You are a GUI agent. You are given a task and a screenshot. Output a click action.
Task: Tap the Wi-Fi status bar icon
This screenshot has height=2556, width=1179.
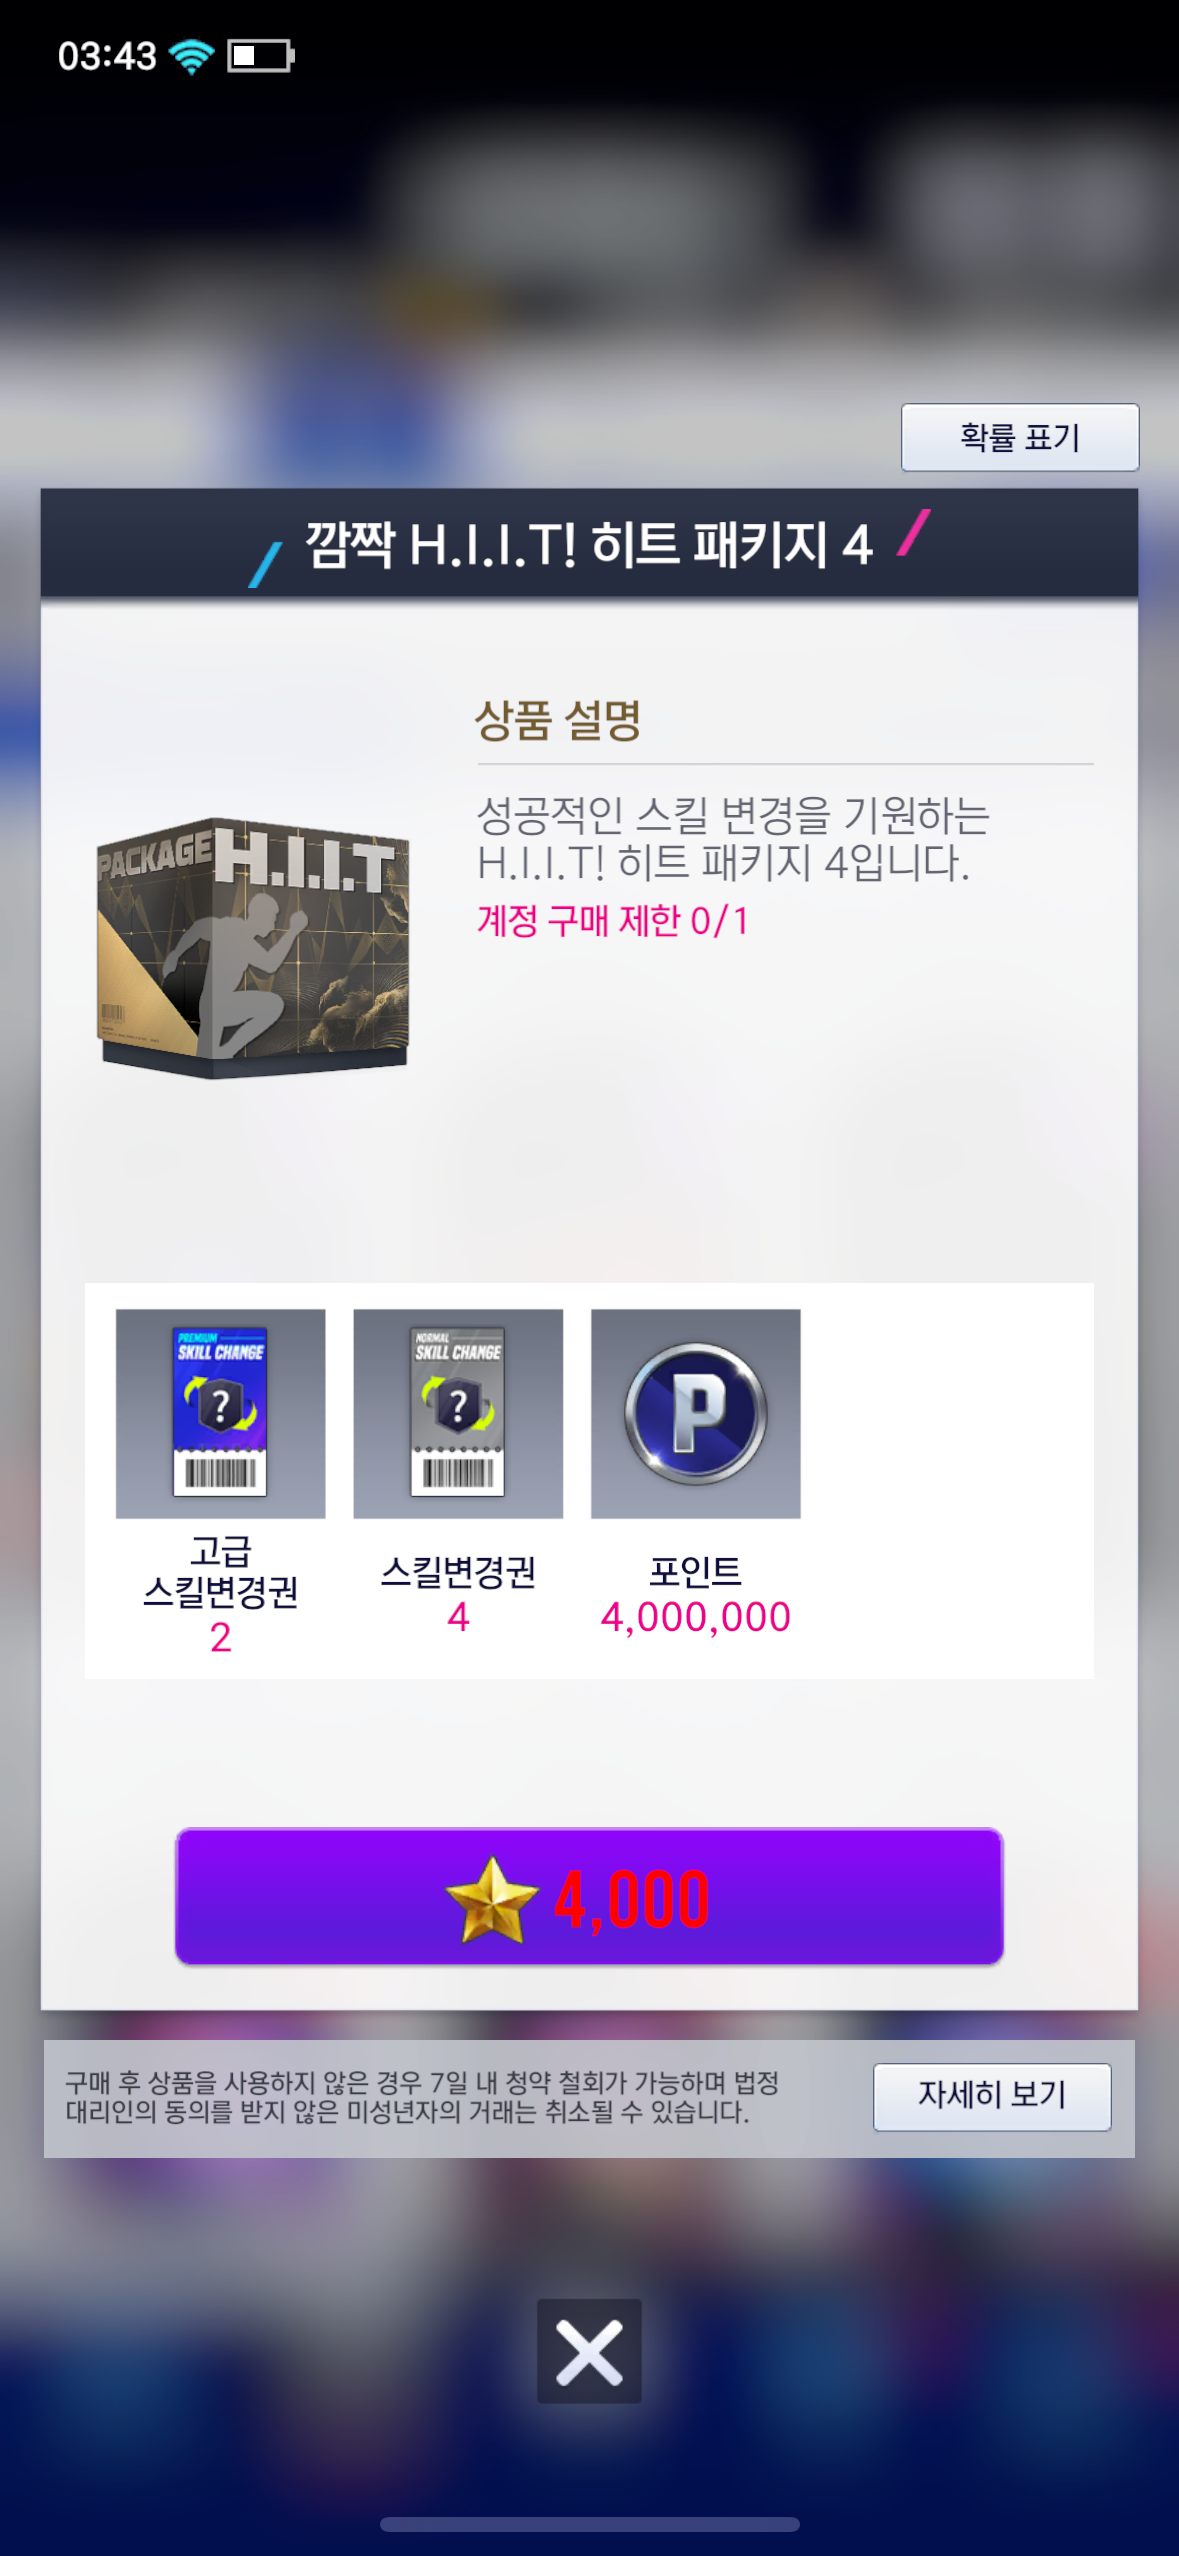tap(191, 56)
